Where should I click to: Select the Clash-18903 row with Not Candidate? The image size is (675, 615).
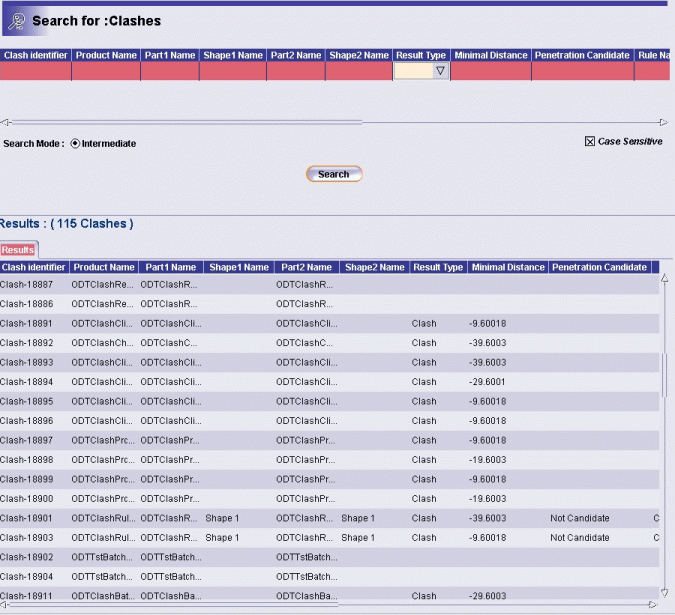pyautogui.click(x=579, y=538)
